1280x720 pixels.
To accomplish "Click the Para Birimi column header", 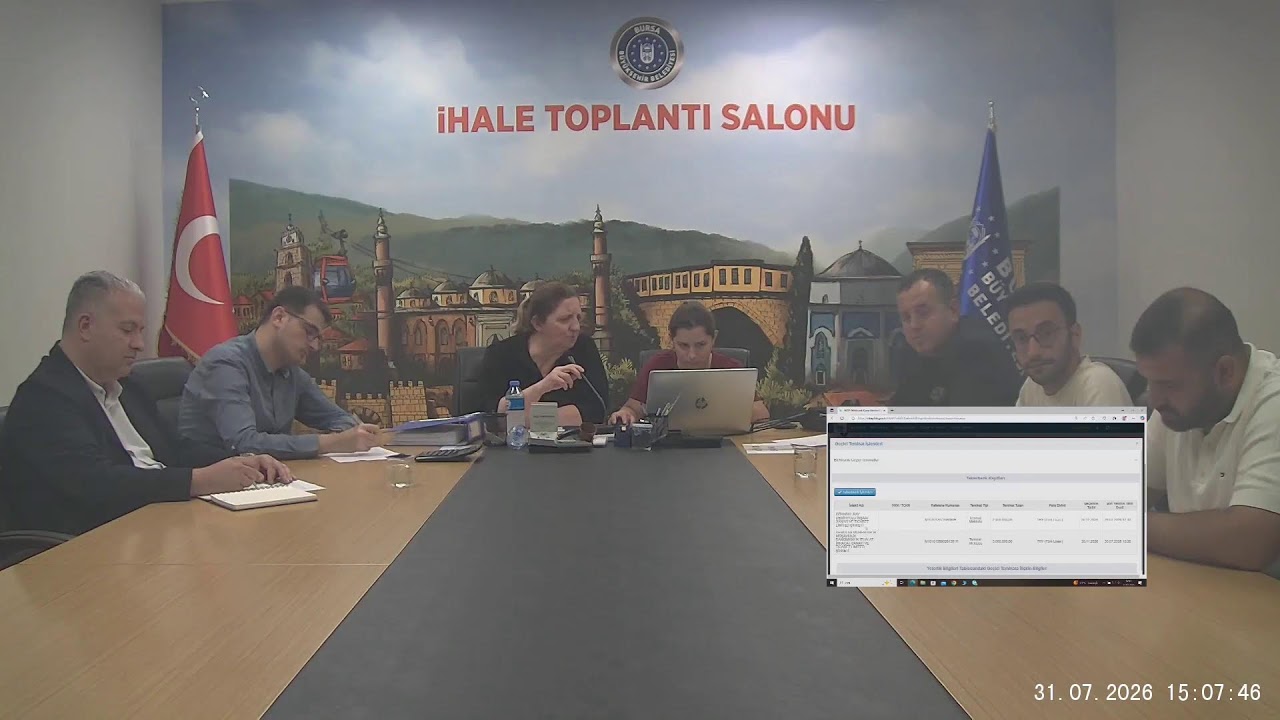I will click(1058, 505).
